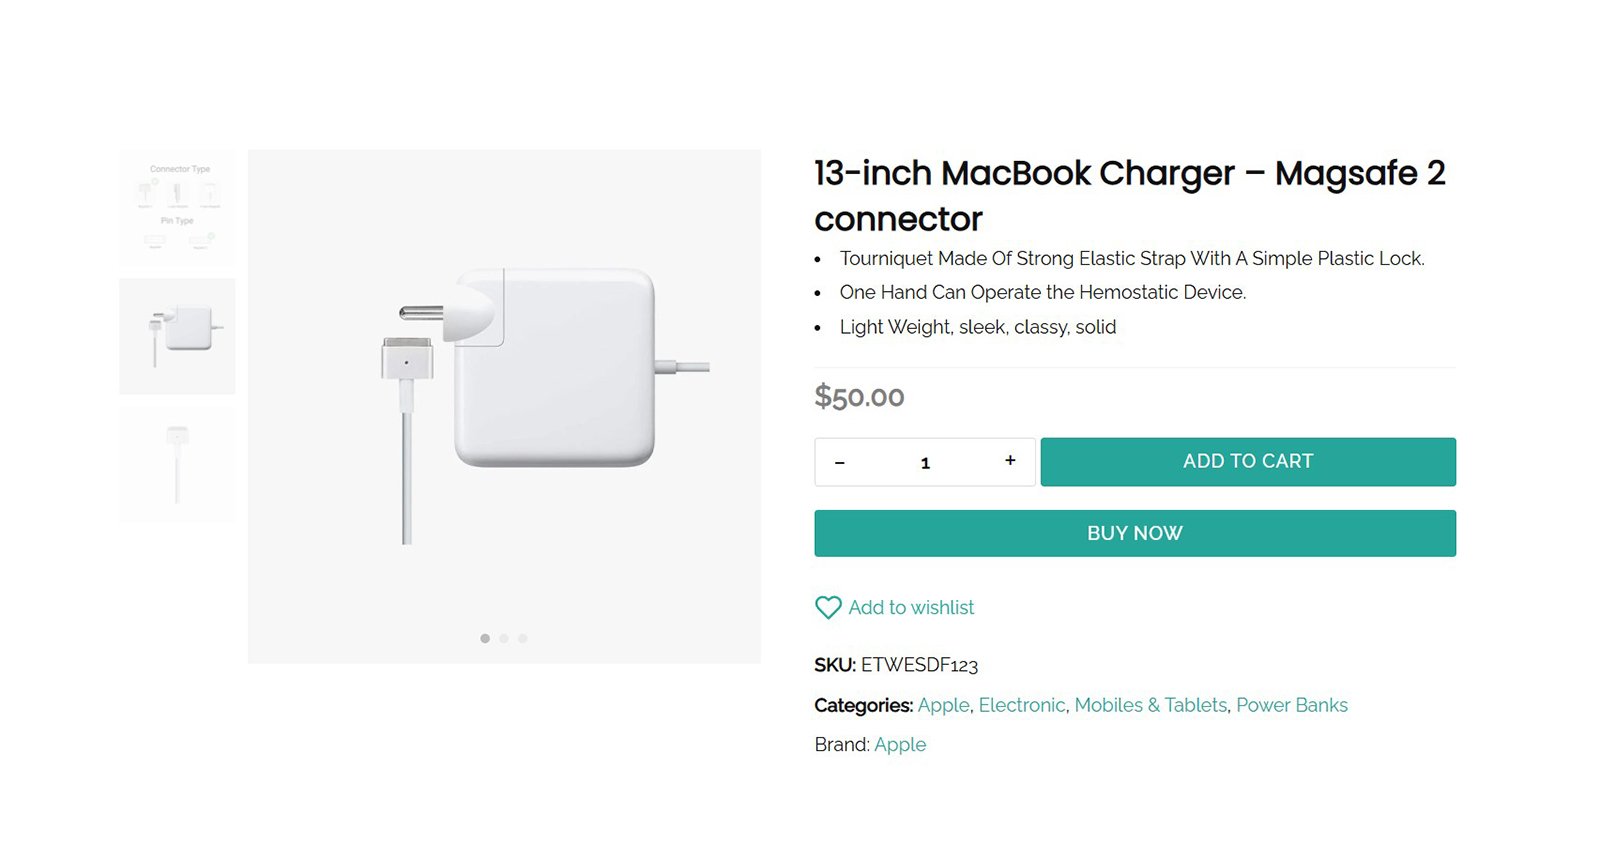Open the Power Banks category link
Screen dimensions: 1600x850
tap(1292, 705)
